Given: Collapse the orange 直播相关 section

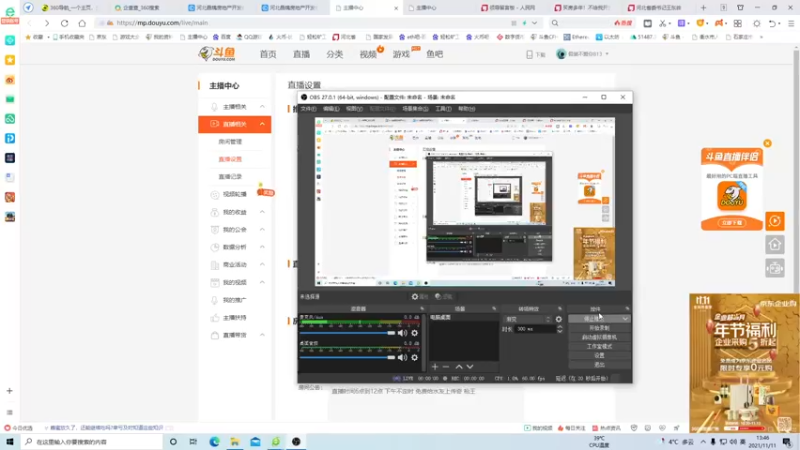Looking at the screenshot, I should (262, 124).
